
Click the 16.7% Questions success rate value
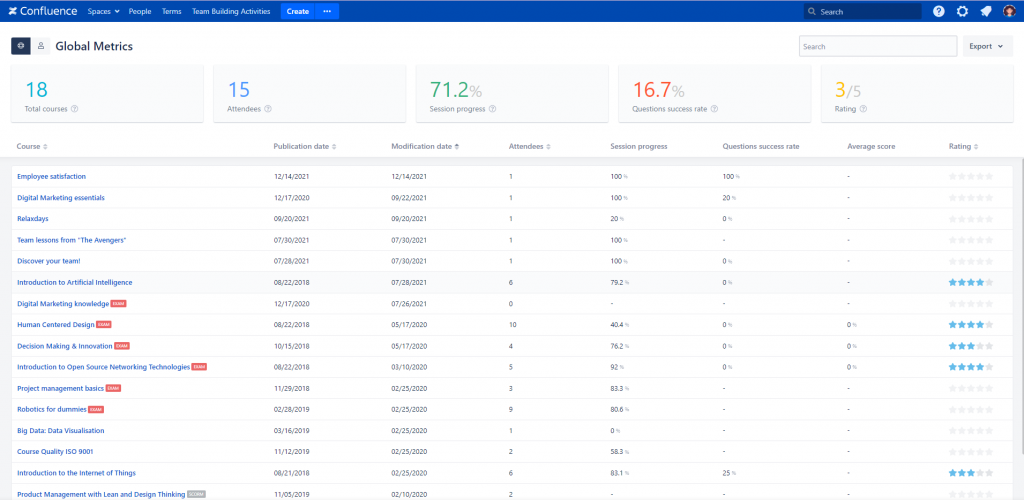tap(659, 90)
